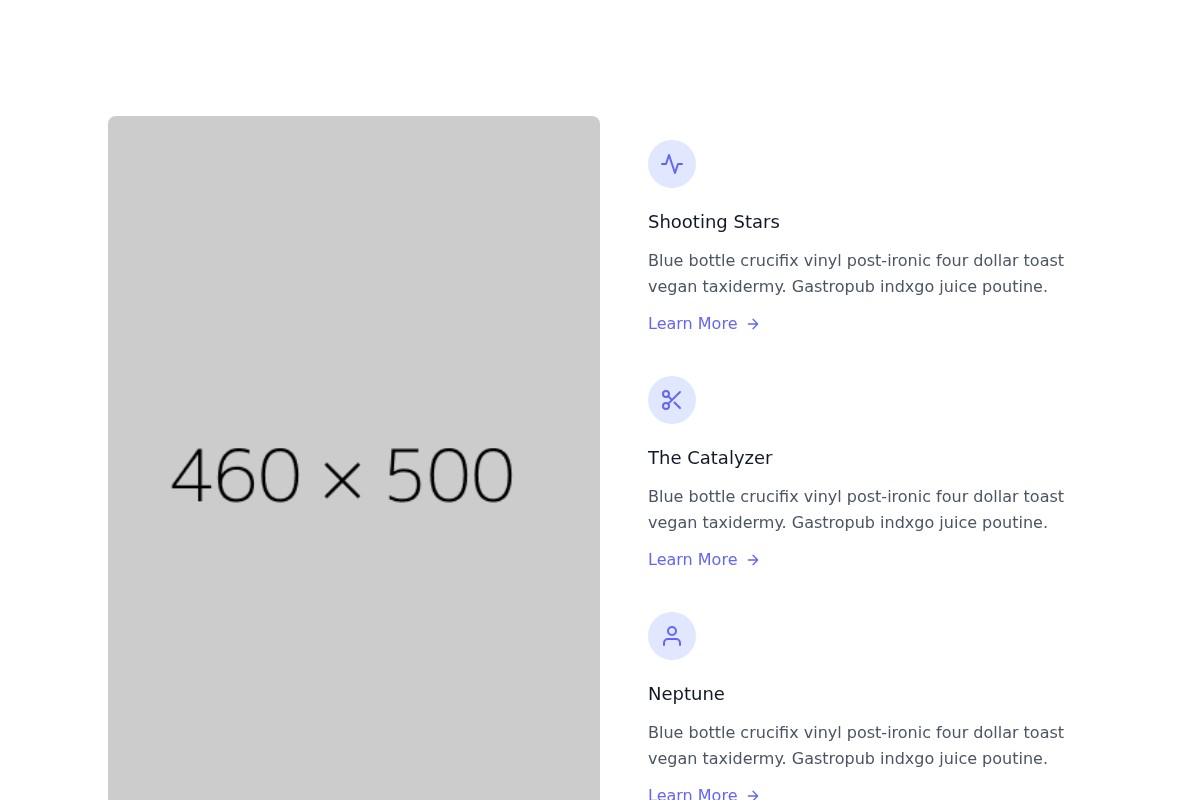The width and height of the screenshot is (1200, 800).
Task: Open the Learn More link under Shooting Stars
Action: click(x=693, y=323)
